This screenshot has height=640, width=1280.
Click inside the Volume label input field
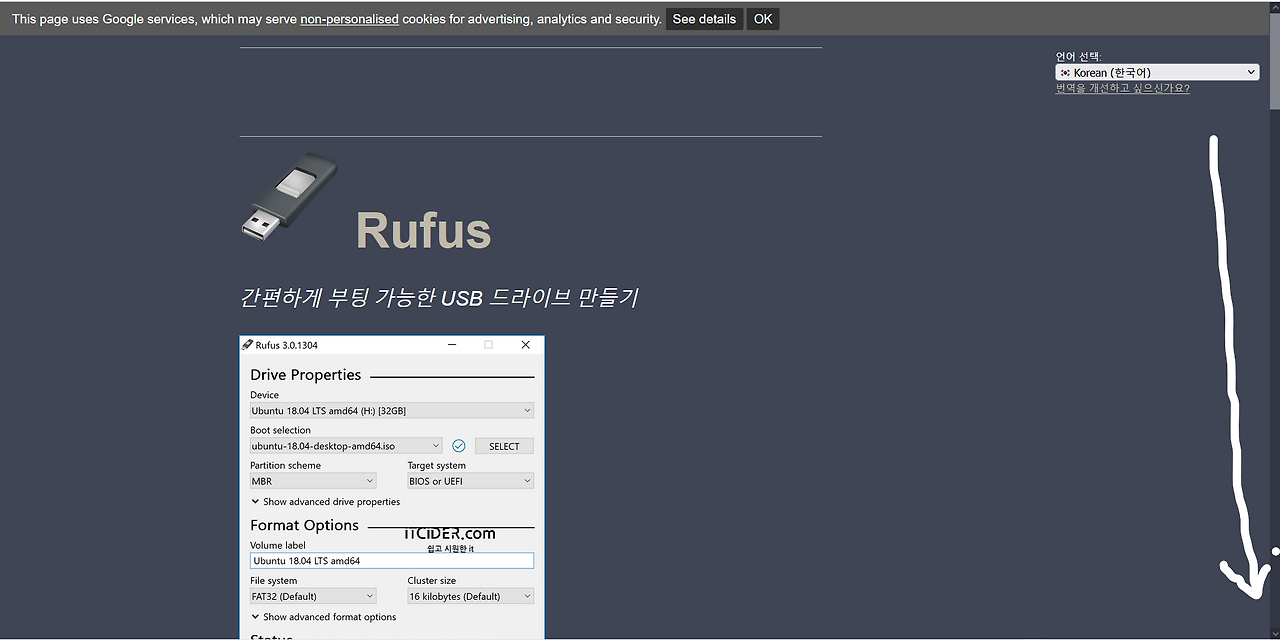390,560
